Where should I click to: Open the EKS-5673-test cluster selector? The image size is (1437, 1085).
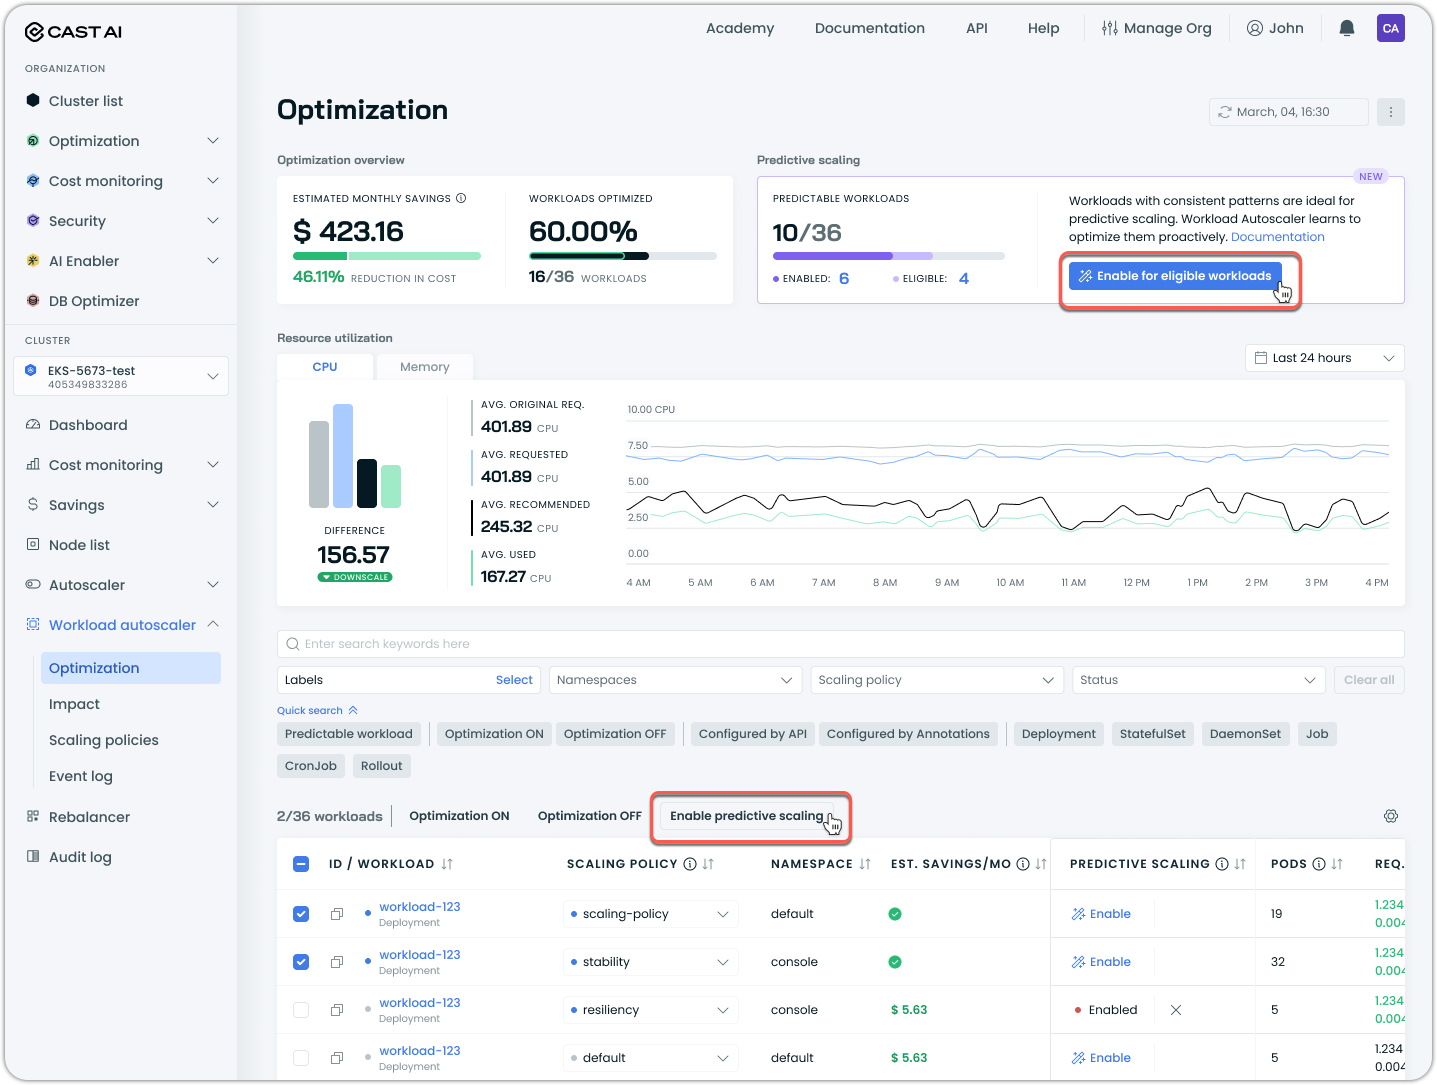coord(121,377)
